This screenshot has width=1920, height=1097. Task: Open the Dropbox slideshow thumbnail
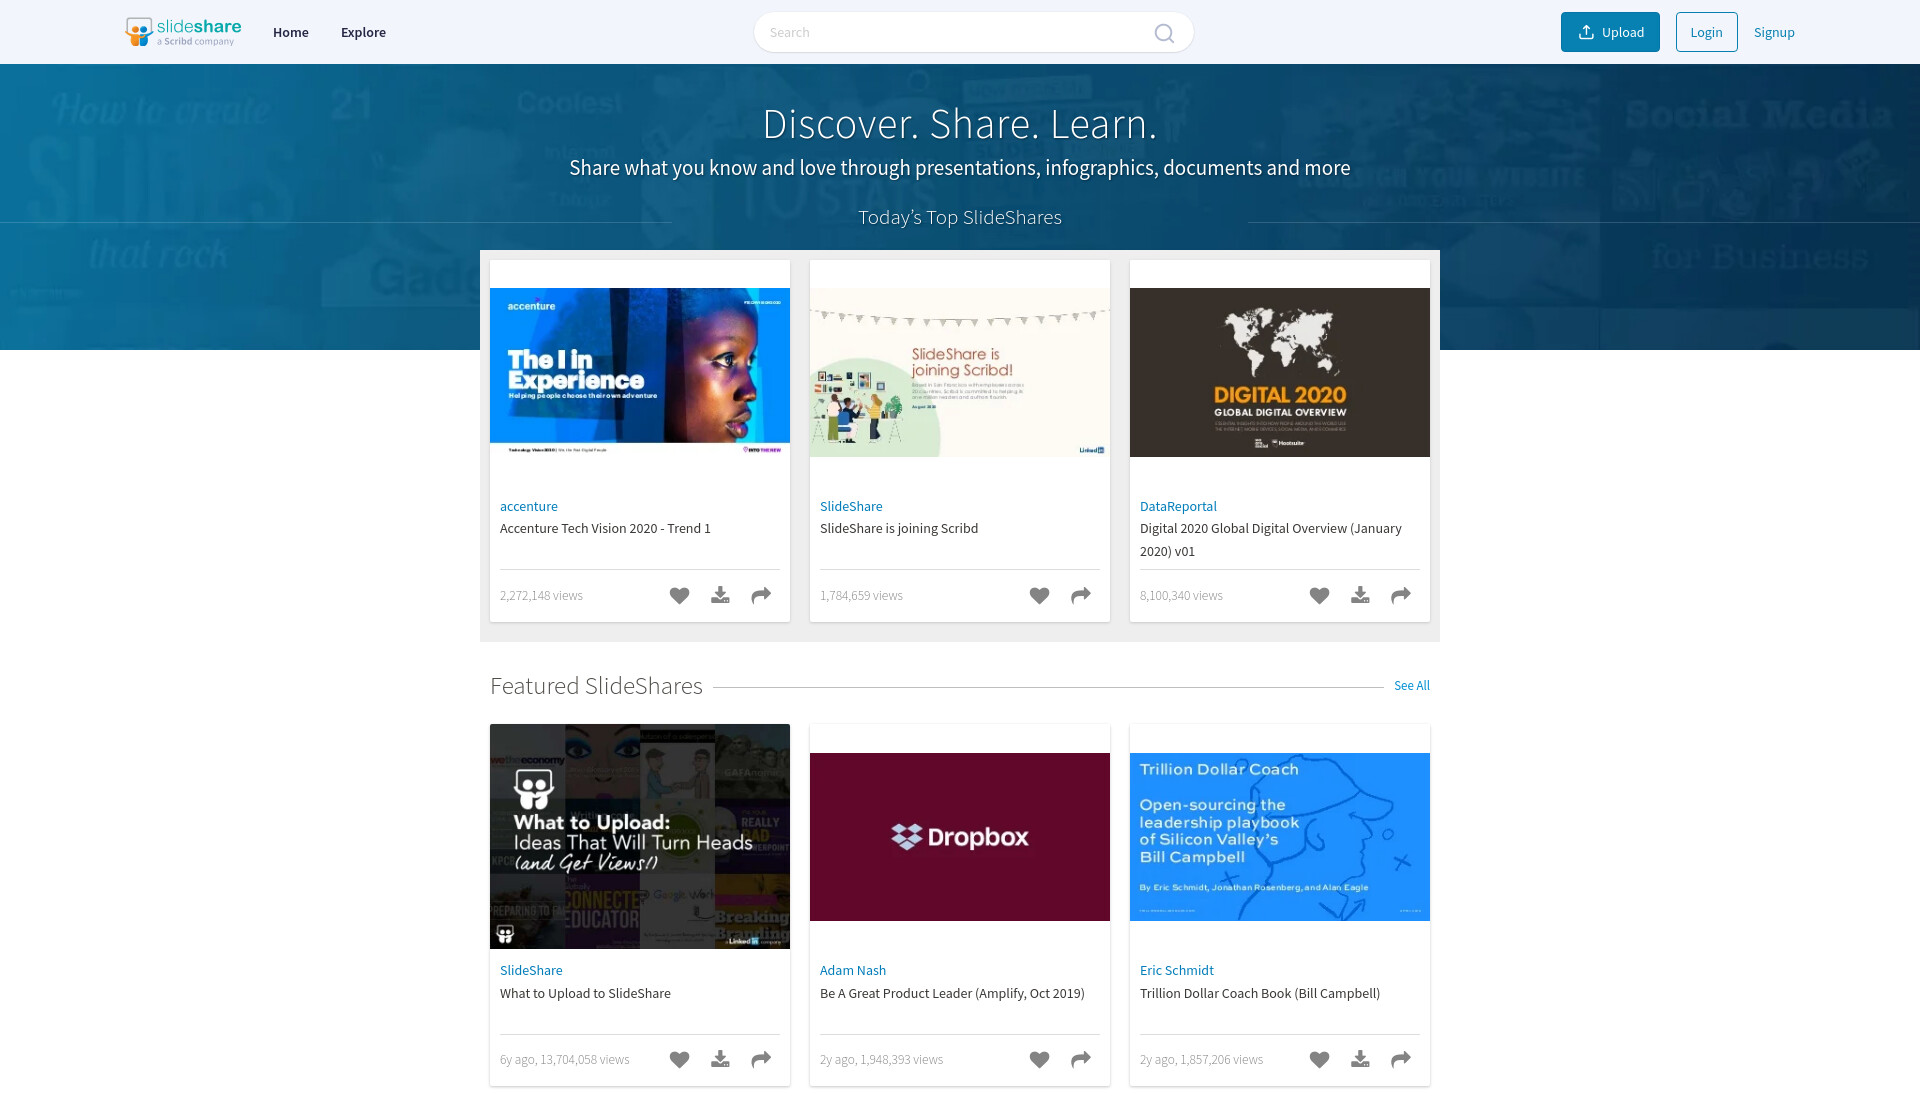[x=960, y=837]
